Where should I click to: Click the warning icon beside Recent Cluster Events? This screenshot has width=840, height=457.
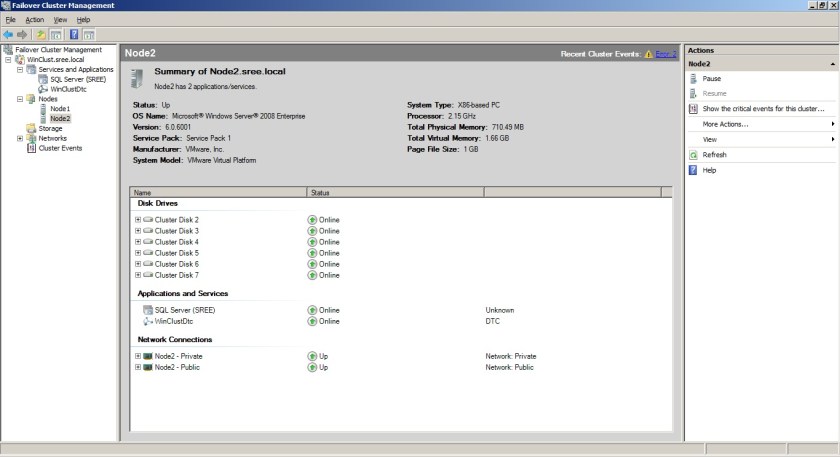(648, 54)
